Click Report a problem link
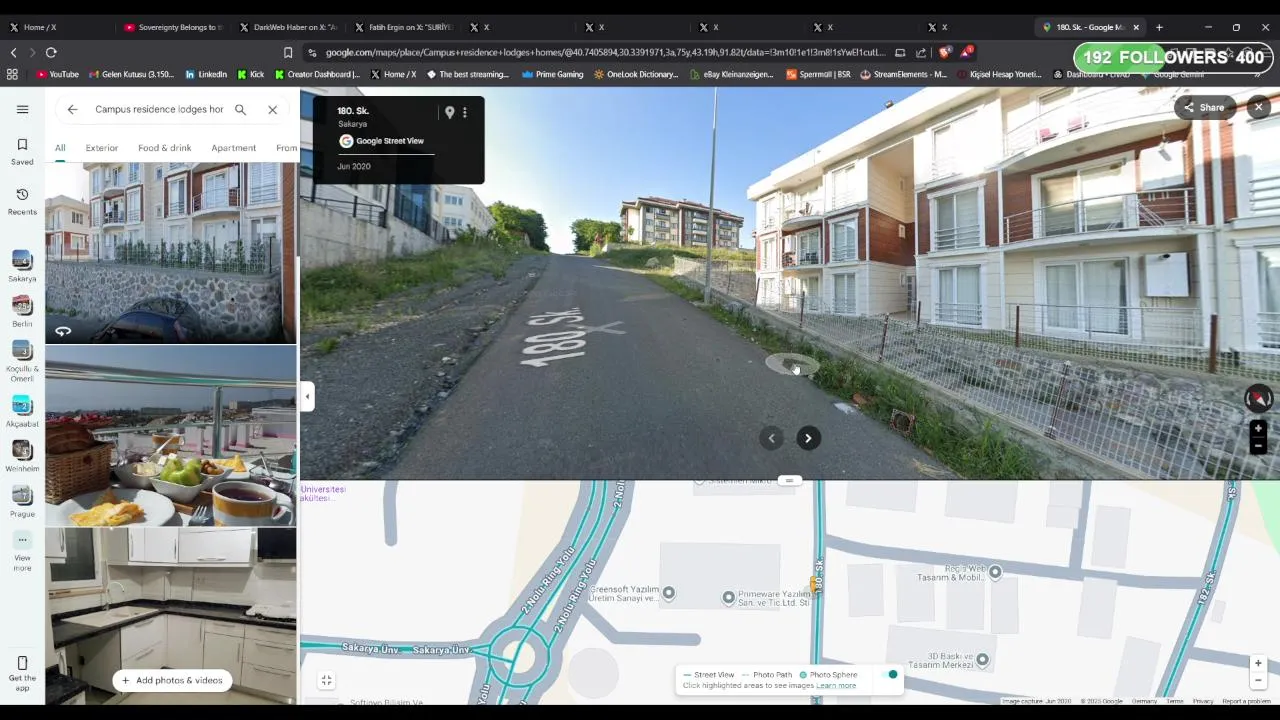The width and height of the screenshot is (1280, 720). pyautogui.click(x=1246, y=701)
